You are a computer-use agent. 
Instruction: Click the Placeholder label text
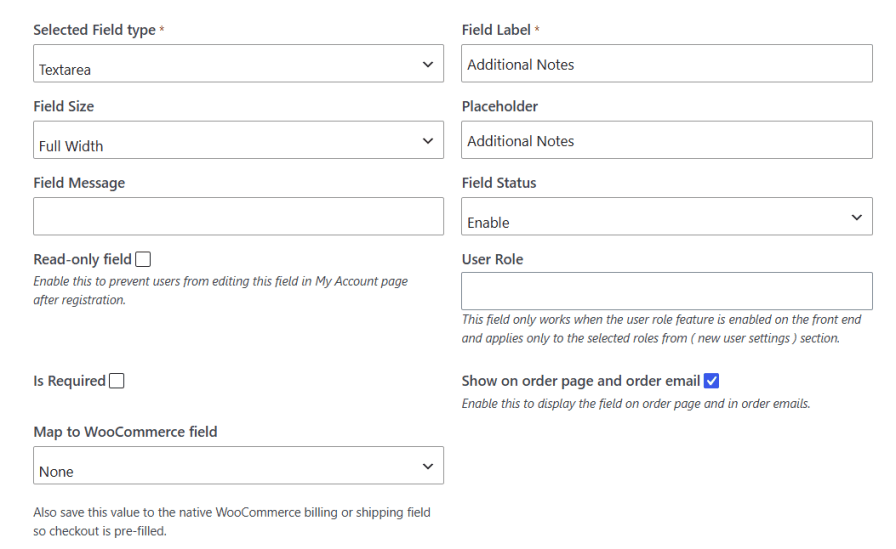click(499, 106)
